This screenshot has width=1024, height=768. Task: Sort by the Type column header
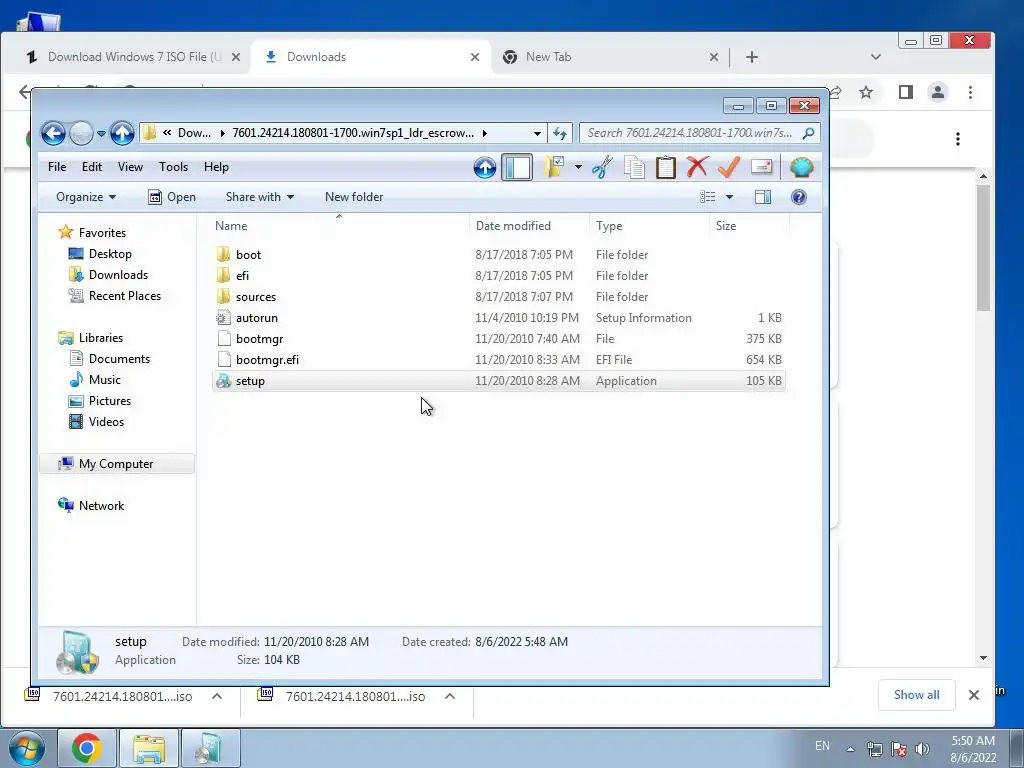coord(649,226)
